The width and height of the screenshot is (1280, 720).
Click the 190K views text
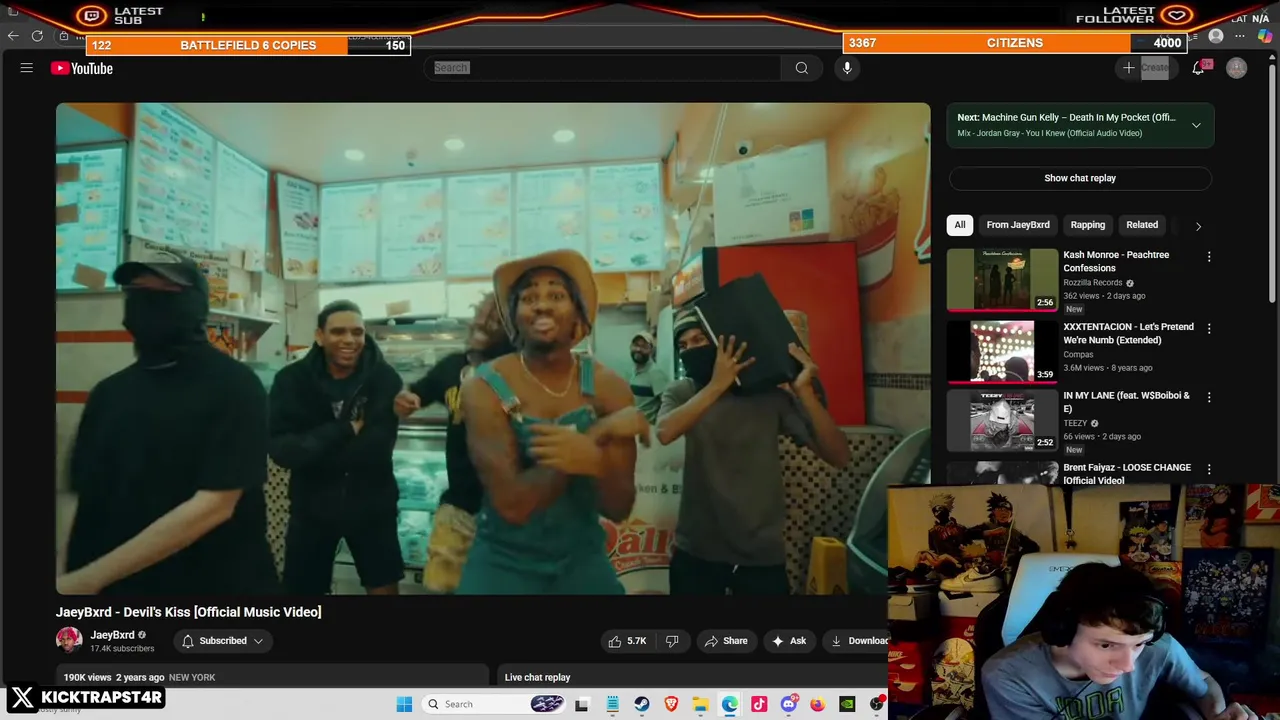(88, 677)
